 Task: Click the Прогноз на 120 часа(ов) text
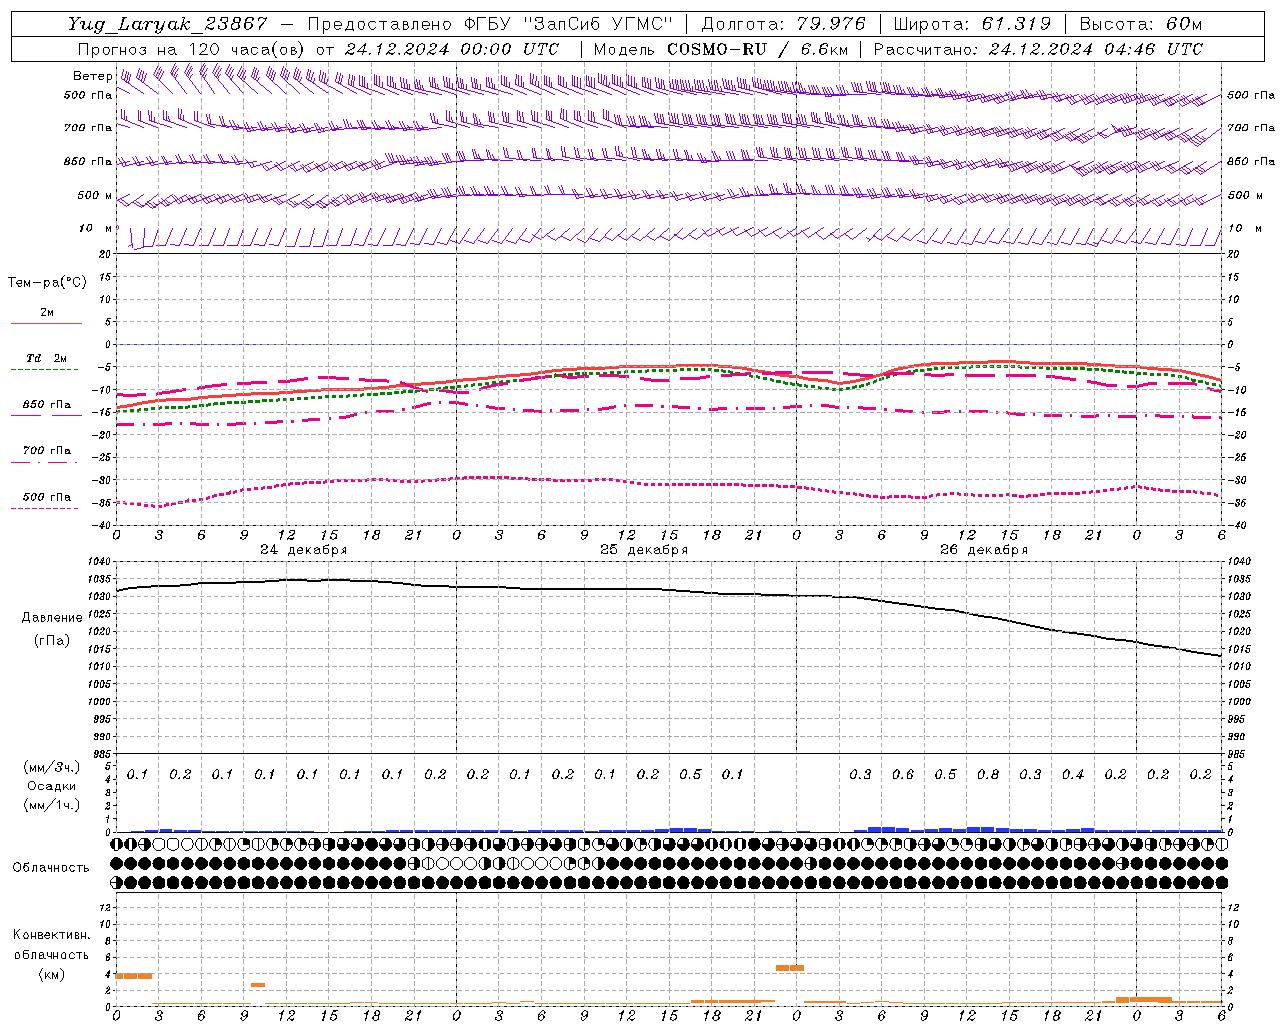tap(193, 49)
